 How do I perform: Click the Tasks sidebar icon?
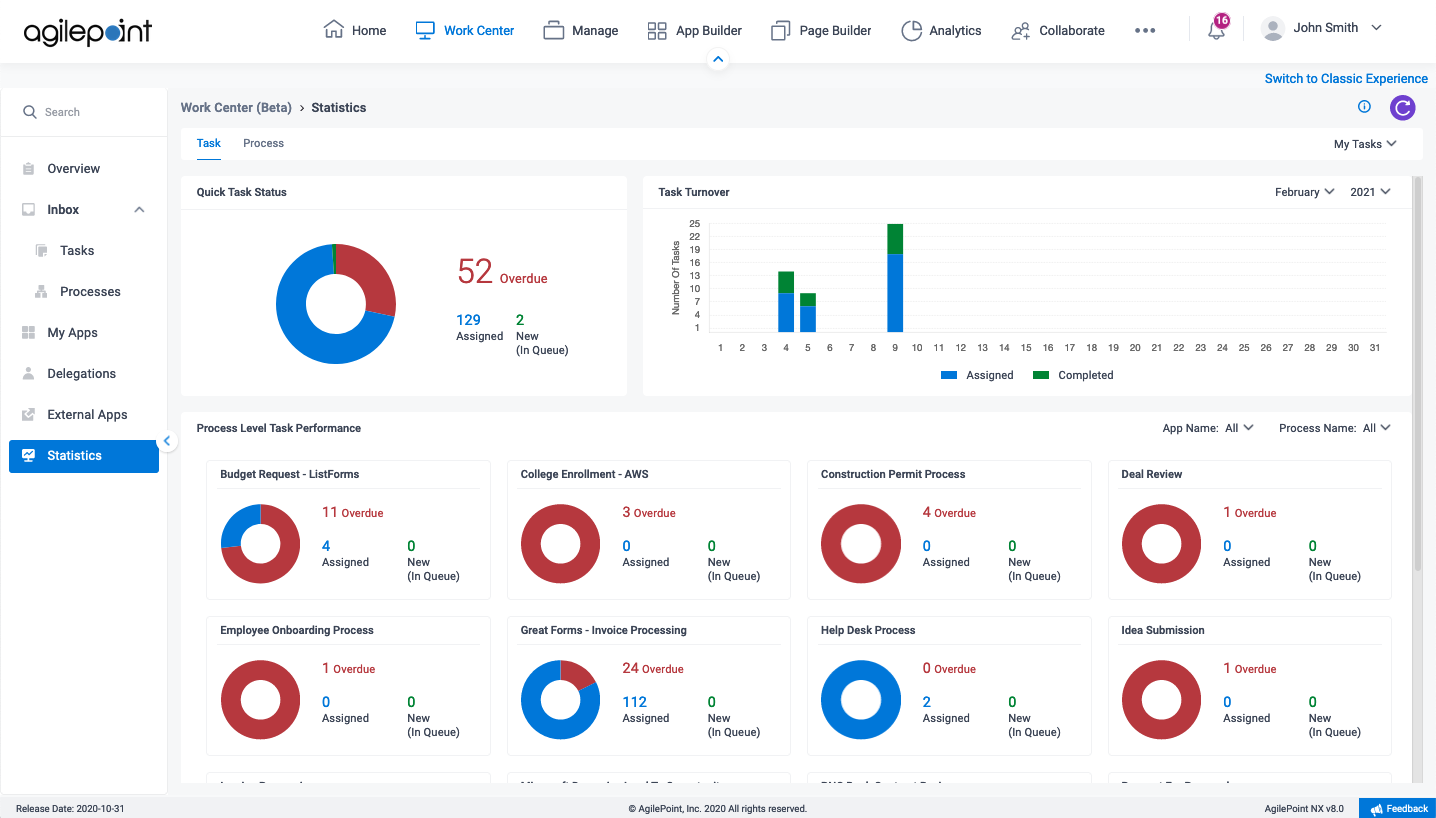(41, 251)
